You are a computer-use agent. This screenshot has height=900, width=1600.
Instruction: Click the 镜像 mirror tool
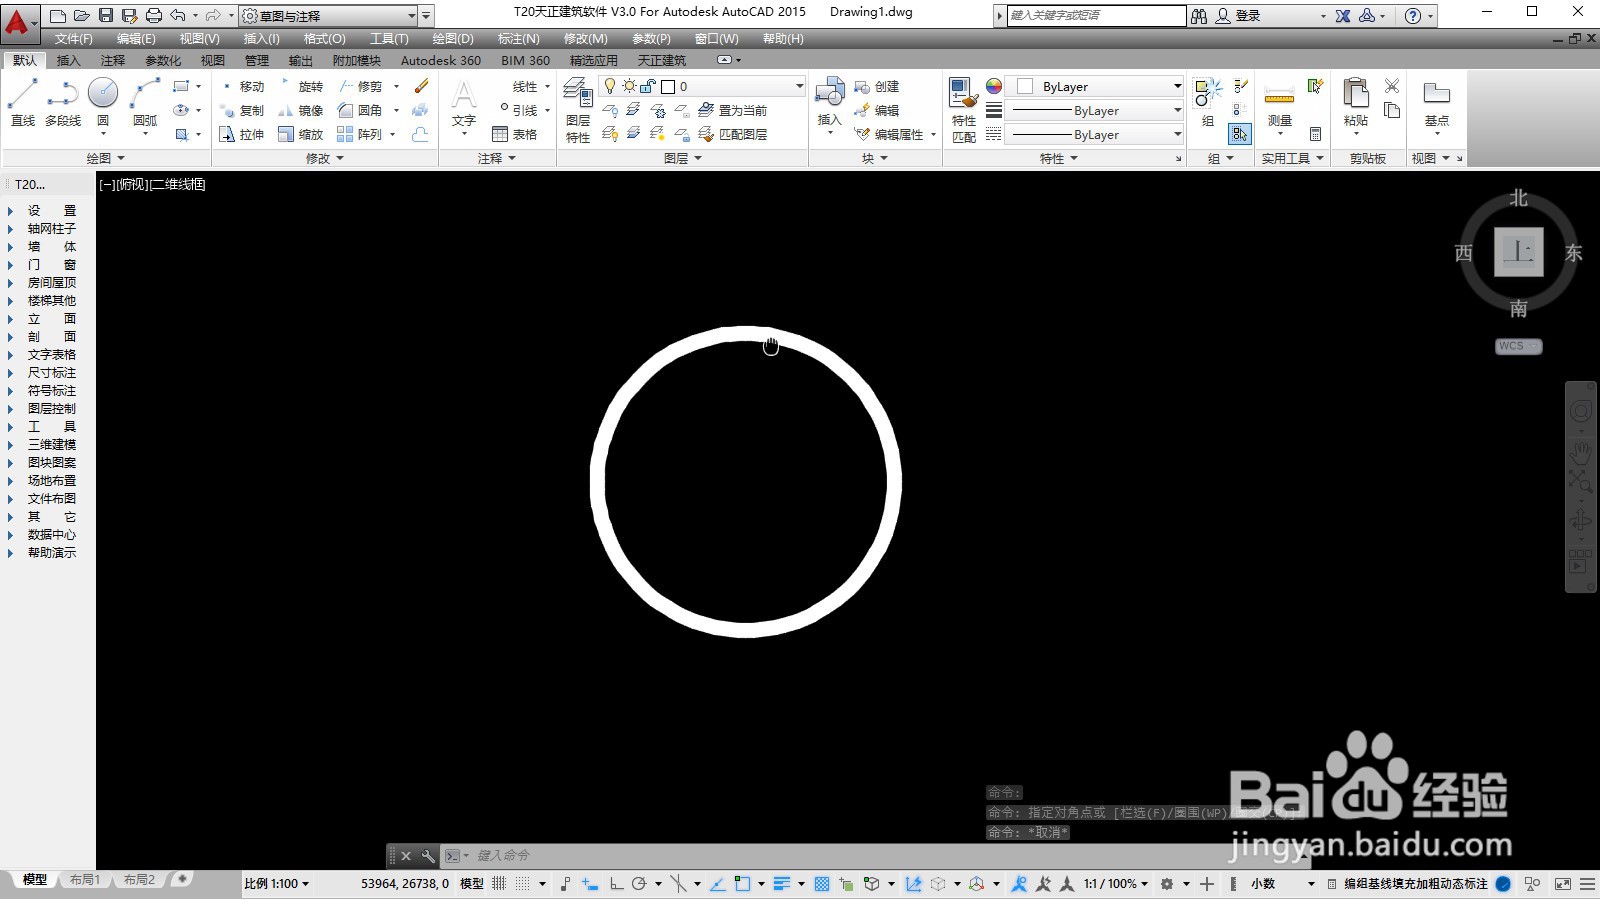click(300, 110)
